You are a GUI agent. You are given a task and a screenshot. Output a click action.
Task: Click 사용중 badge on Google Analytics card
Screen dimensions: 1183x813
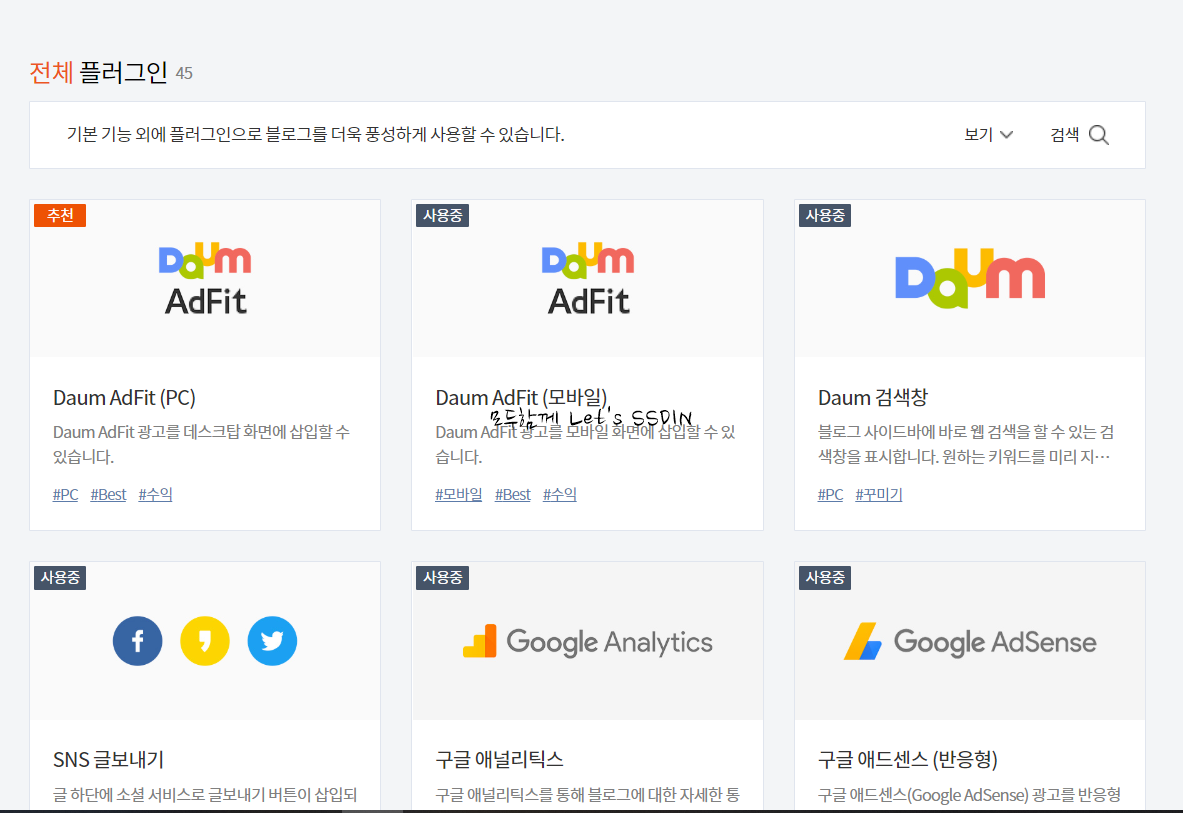[x=443, y=578]
